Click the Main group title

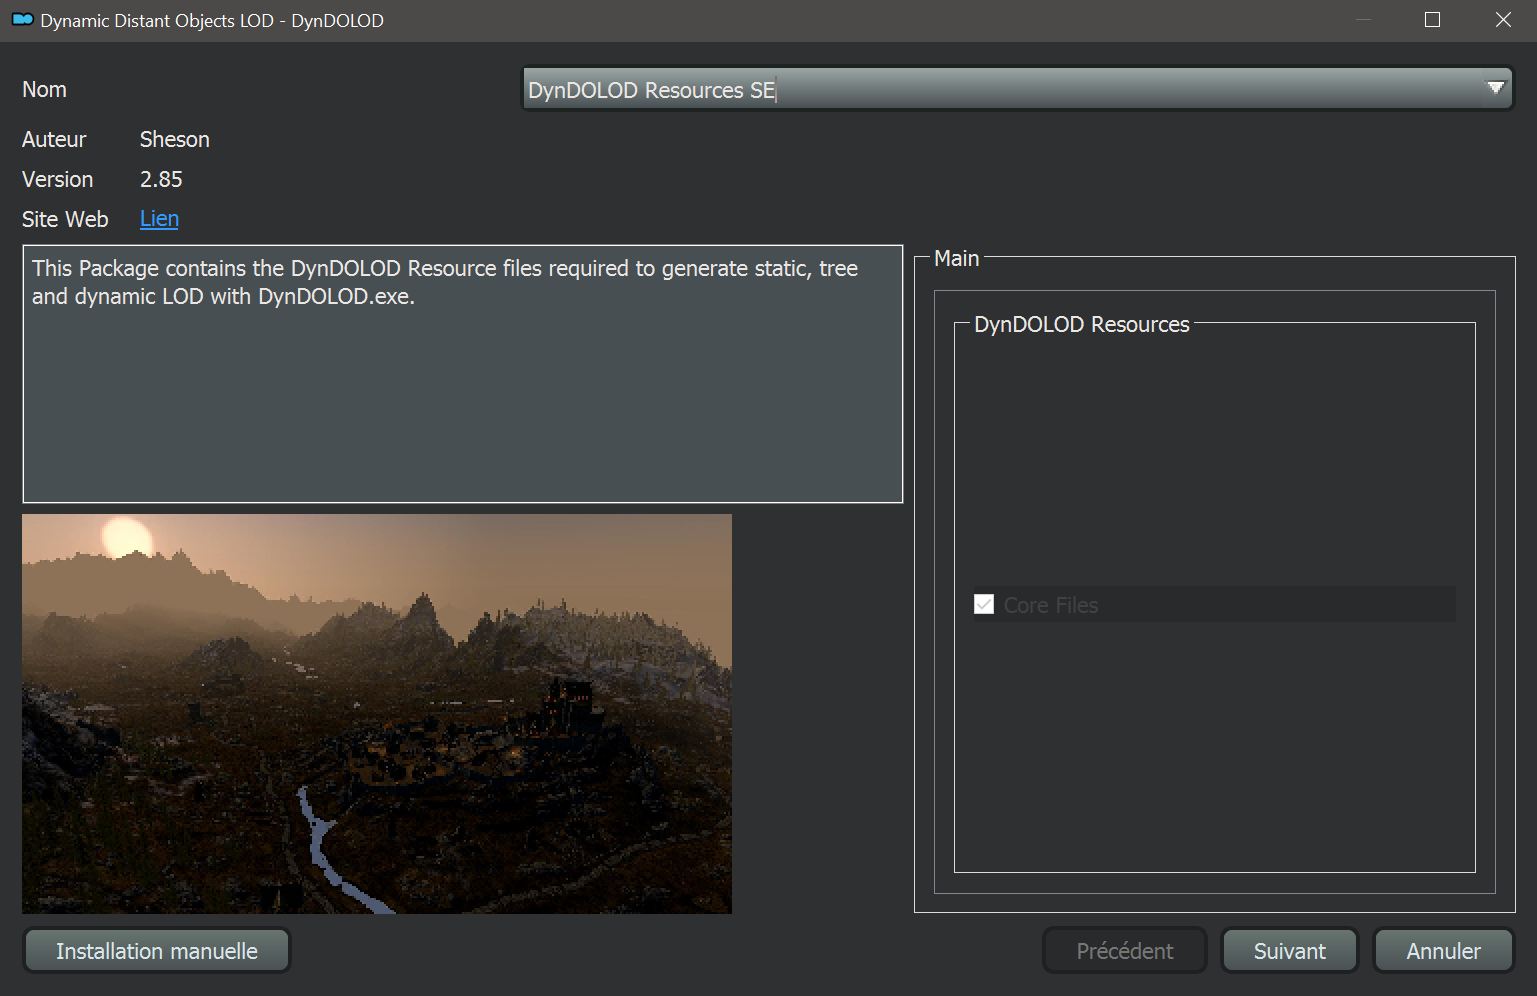957,259
